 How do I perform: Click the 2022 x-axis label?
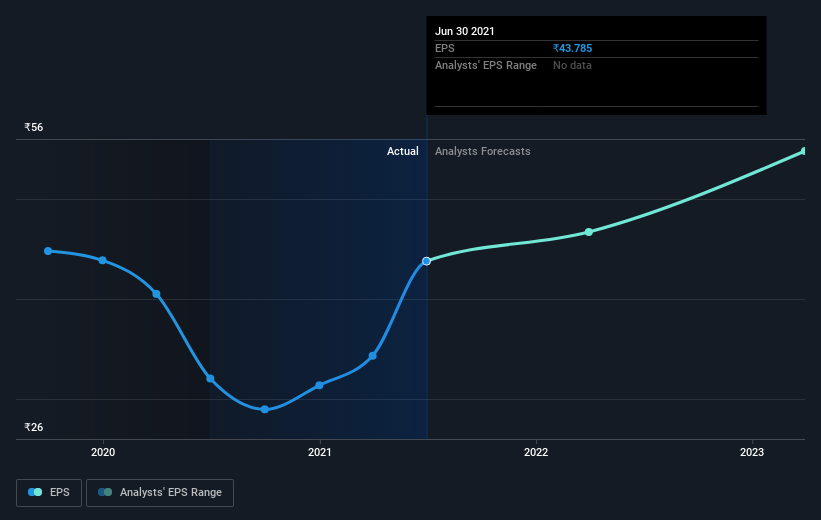click(536, 452)
